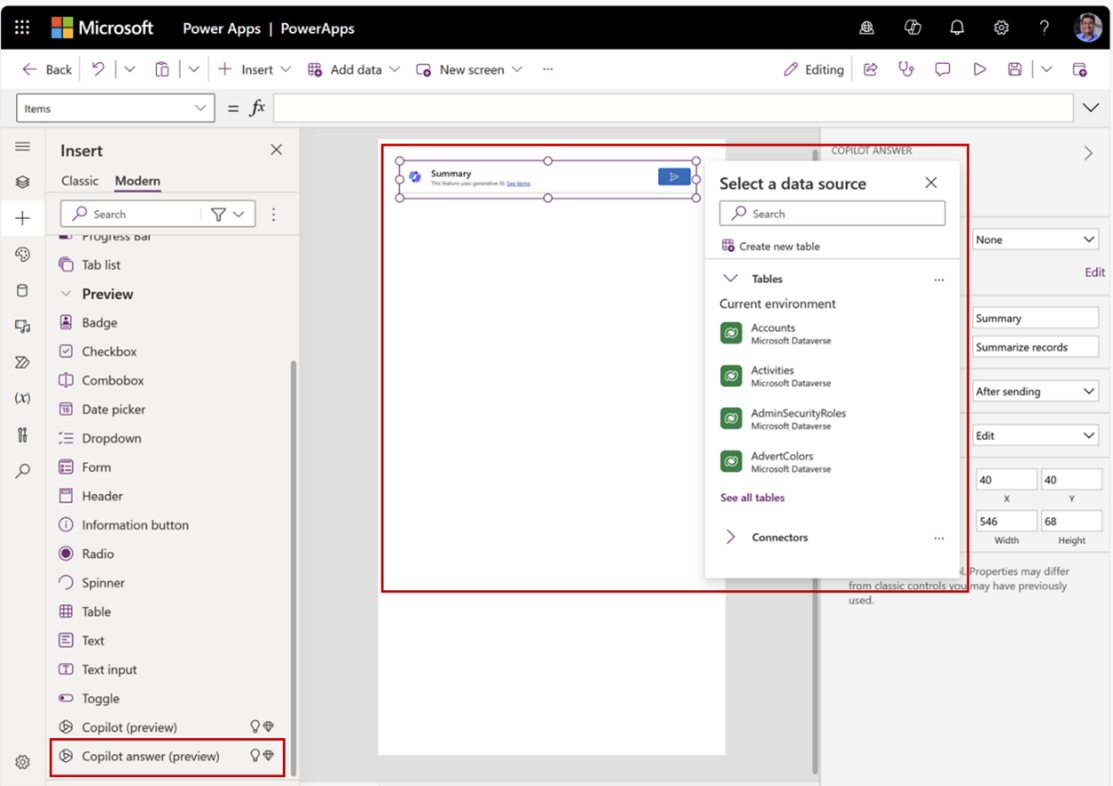Open the Data icon in left sidebar
Viewport: 1113px width, 786px height.
point(22,291)
